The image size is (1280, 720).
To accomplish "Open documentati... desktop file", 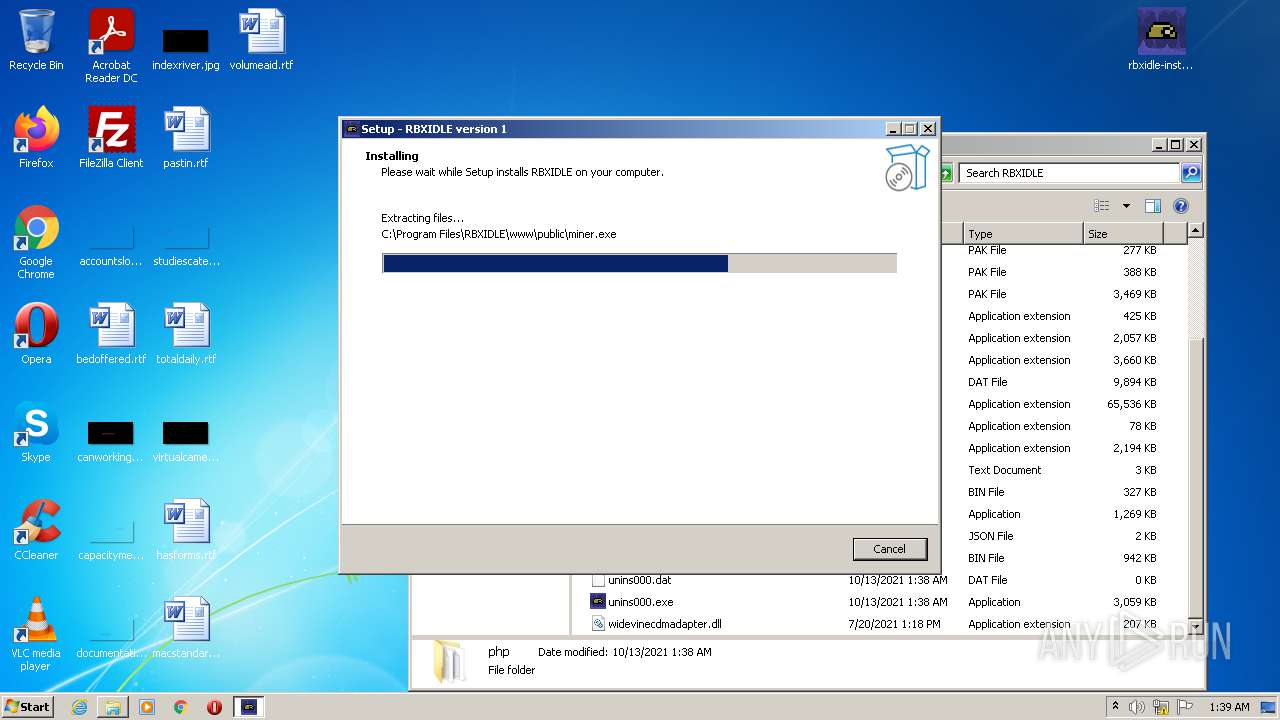I will pyautogui.click(x=111, y=635).
